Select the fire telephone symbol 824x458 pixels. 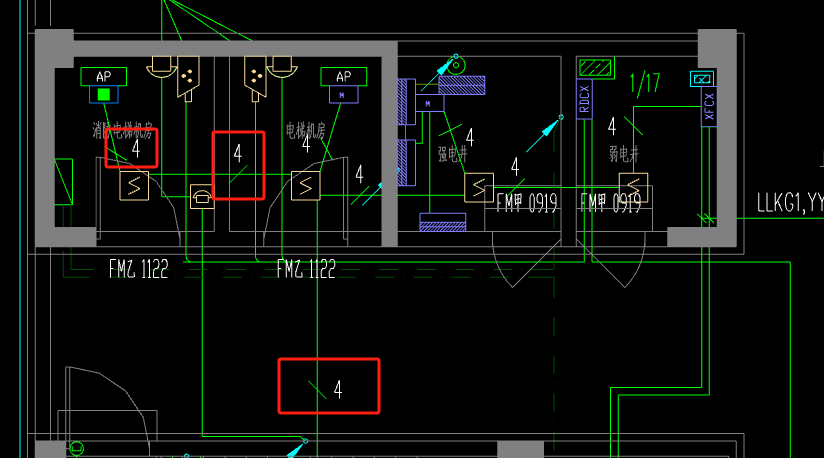coord(202,196)
